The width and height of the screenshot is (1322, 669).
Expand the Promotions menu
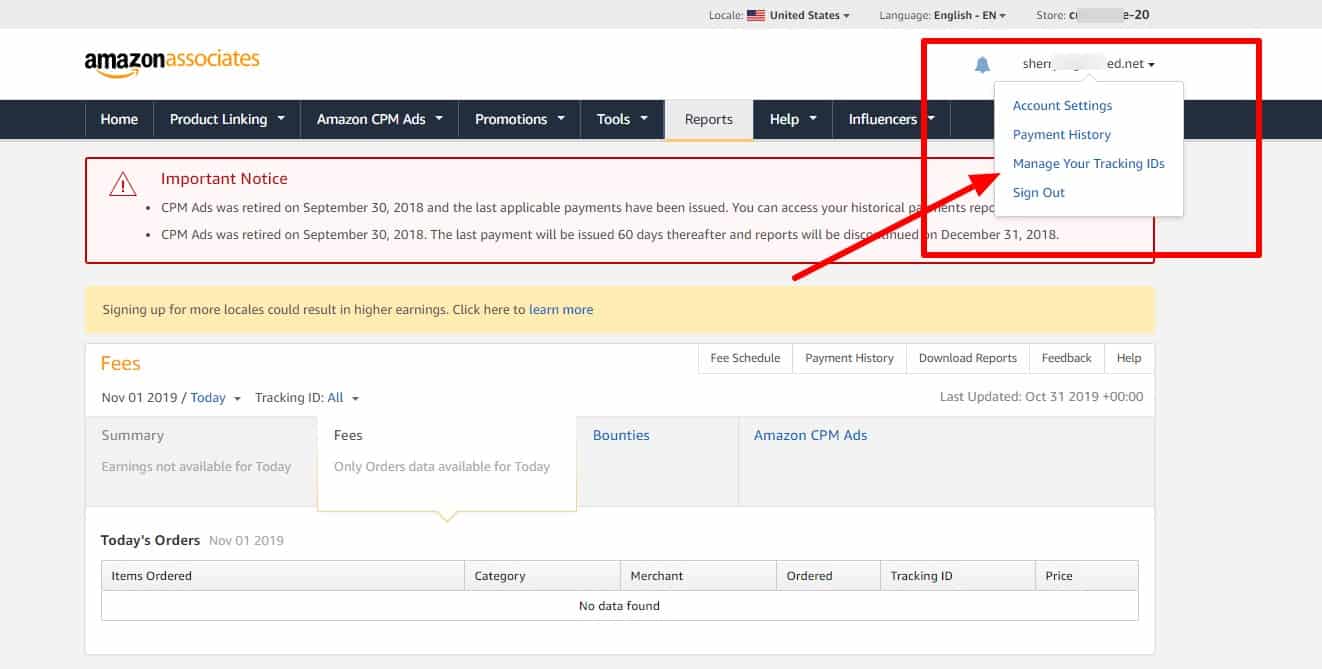click(x=519, y=119)
